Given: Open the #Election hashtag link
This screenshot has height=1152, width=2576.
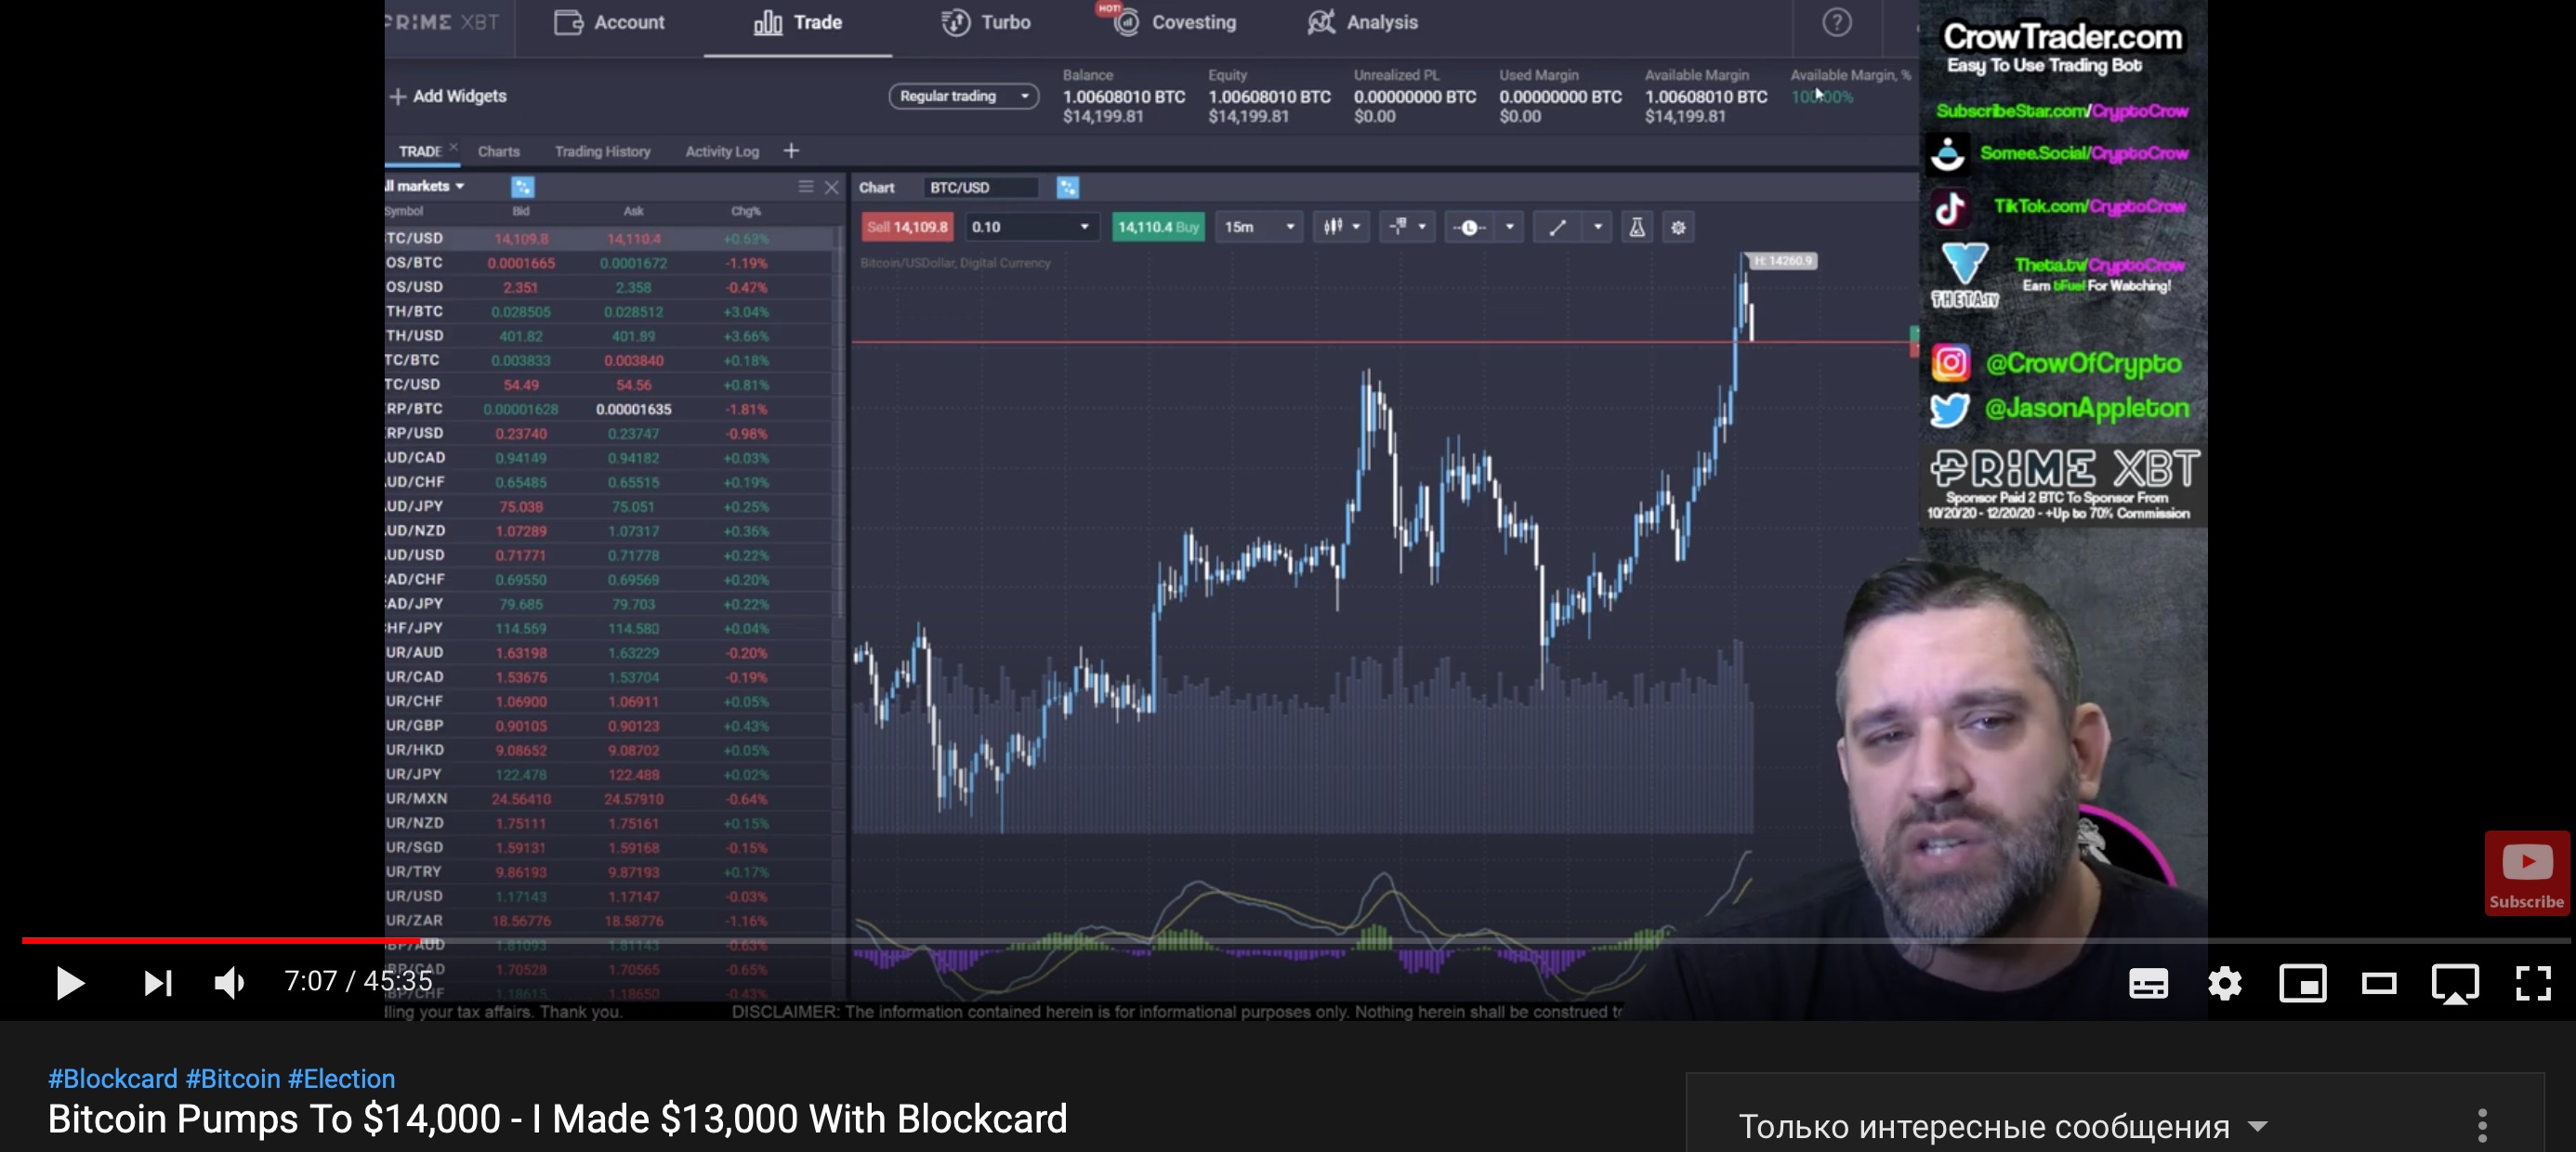Looking at the screenshot, I should point(342,1078).
